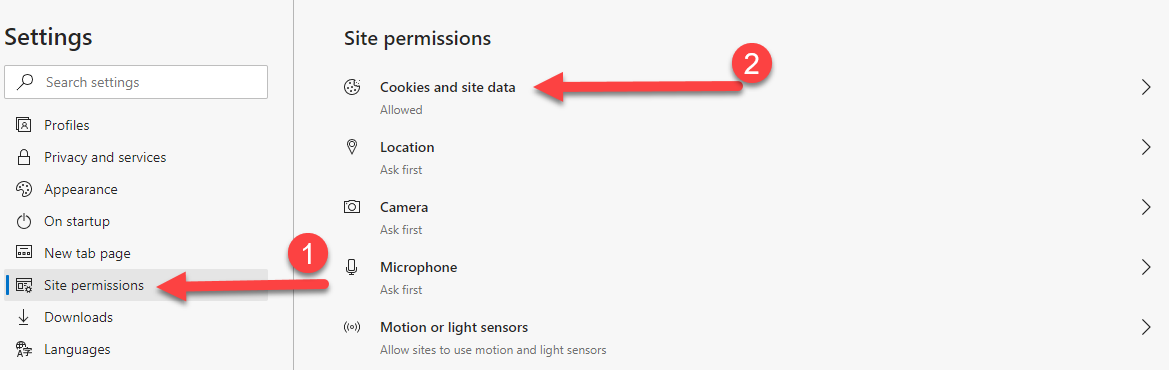Click the Search settings input field
1169x370 pixels.
click(x=136, y=82)
